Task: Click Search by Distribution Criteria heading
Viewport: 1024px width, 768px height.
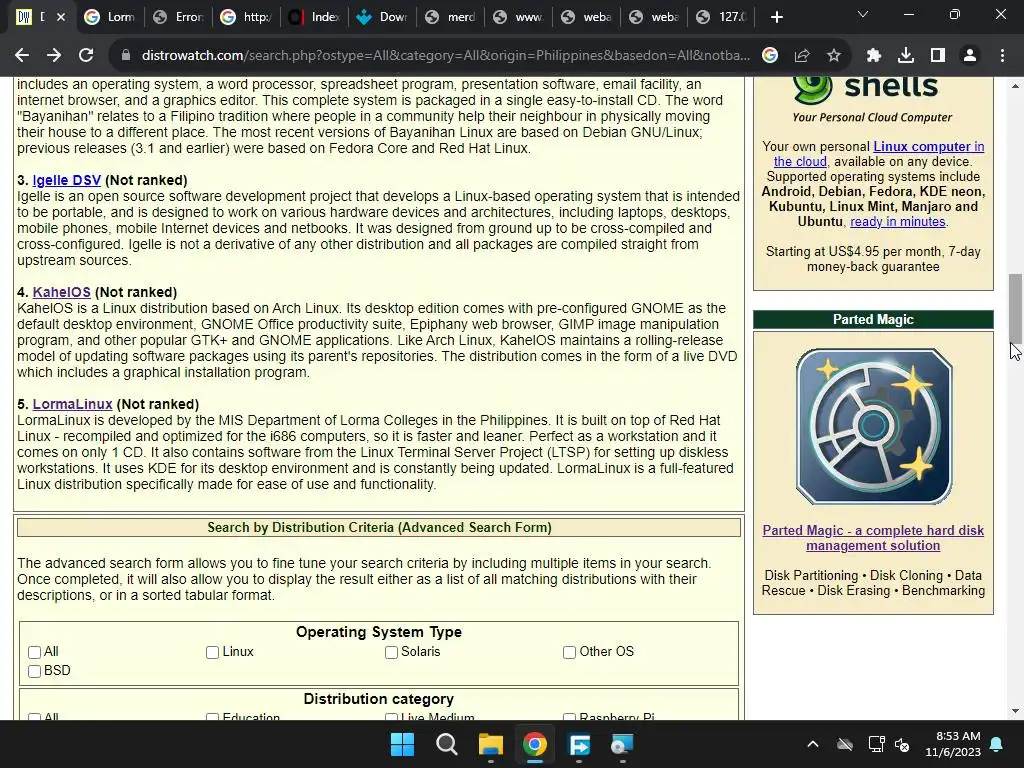Action: coord(379,528)
